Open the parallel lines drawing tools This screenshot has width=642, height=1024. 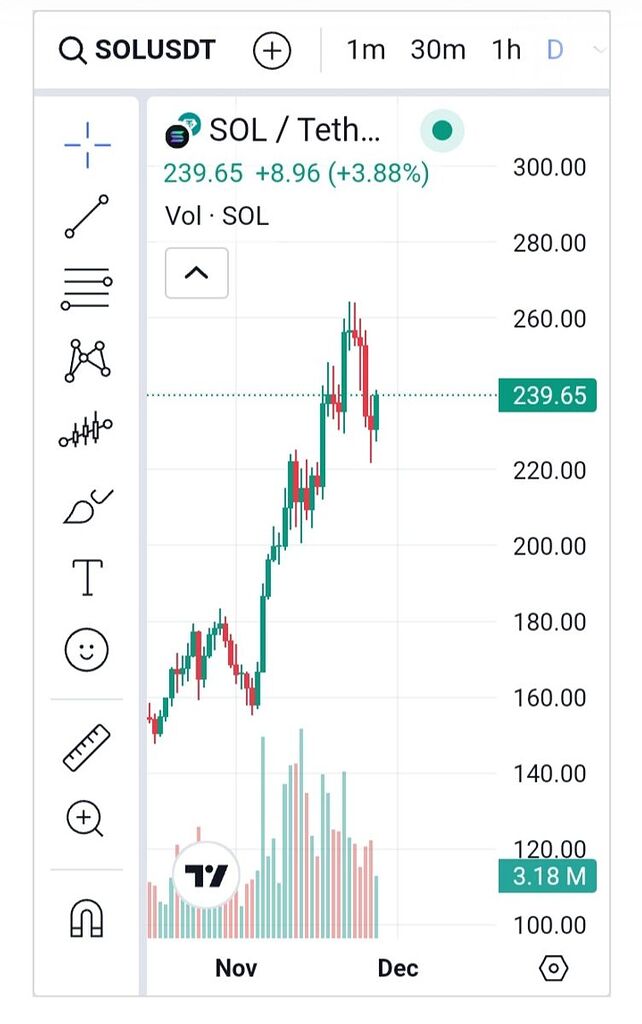[x=87, y=289]
